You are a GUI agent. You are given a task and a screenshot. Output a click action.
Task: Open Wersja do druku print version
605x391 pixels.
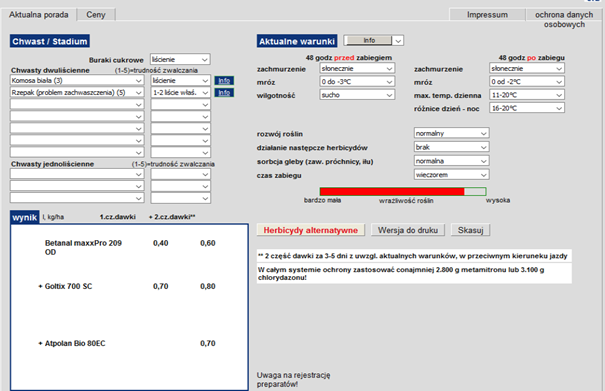click(x=408, y=230)
